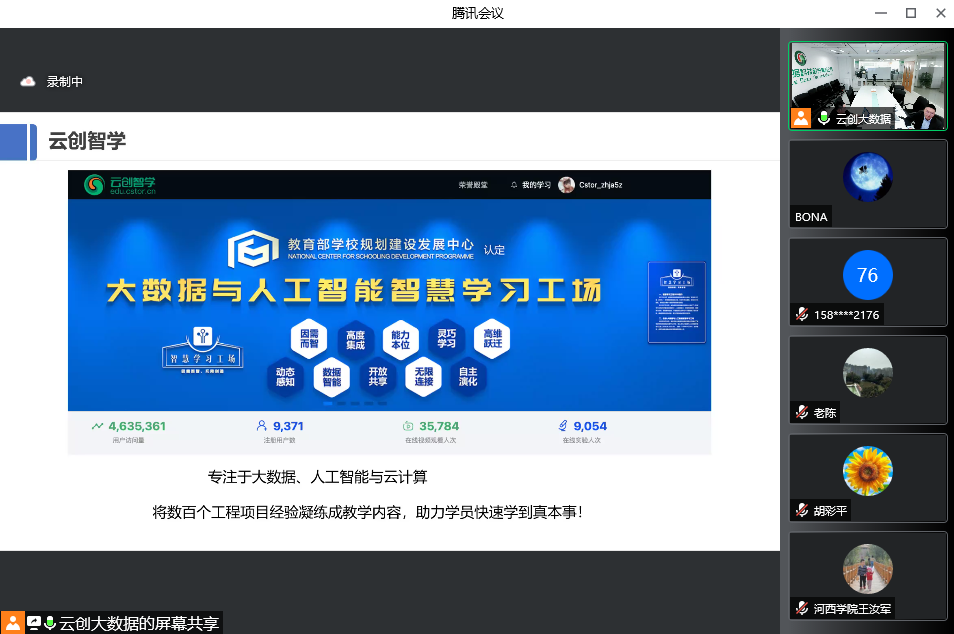Click muted microphone icon for 158****2176
This screenshot has width=954, height=634.
point(802,314)
